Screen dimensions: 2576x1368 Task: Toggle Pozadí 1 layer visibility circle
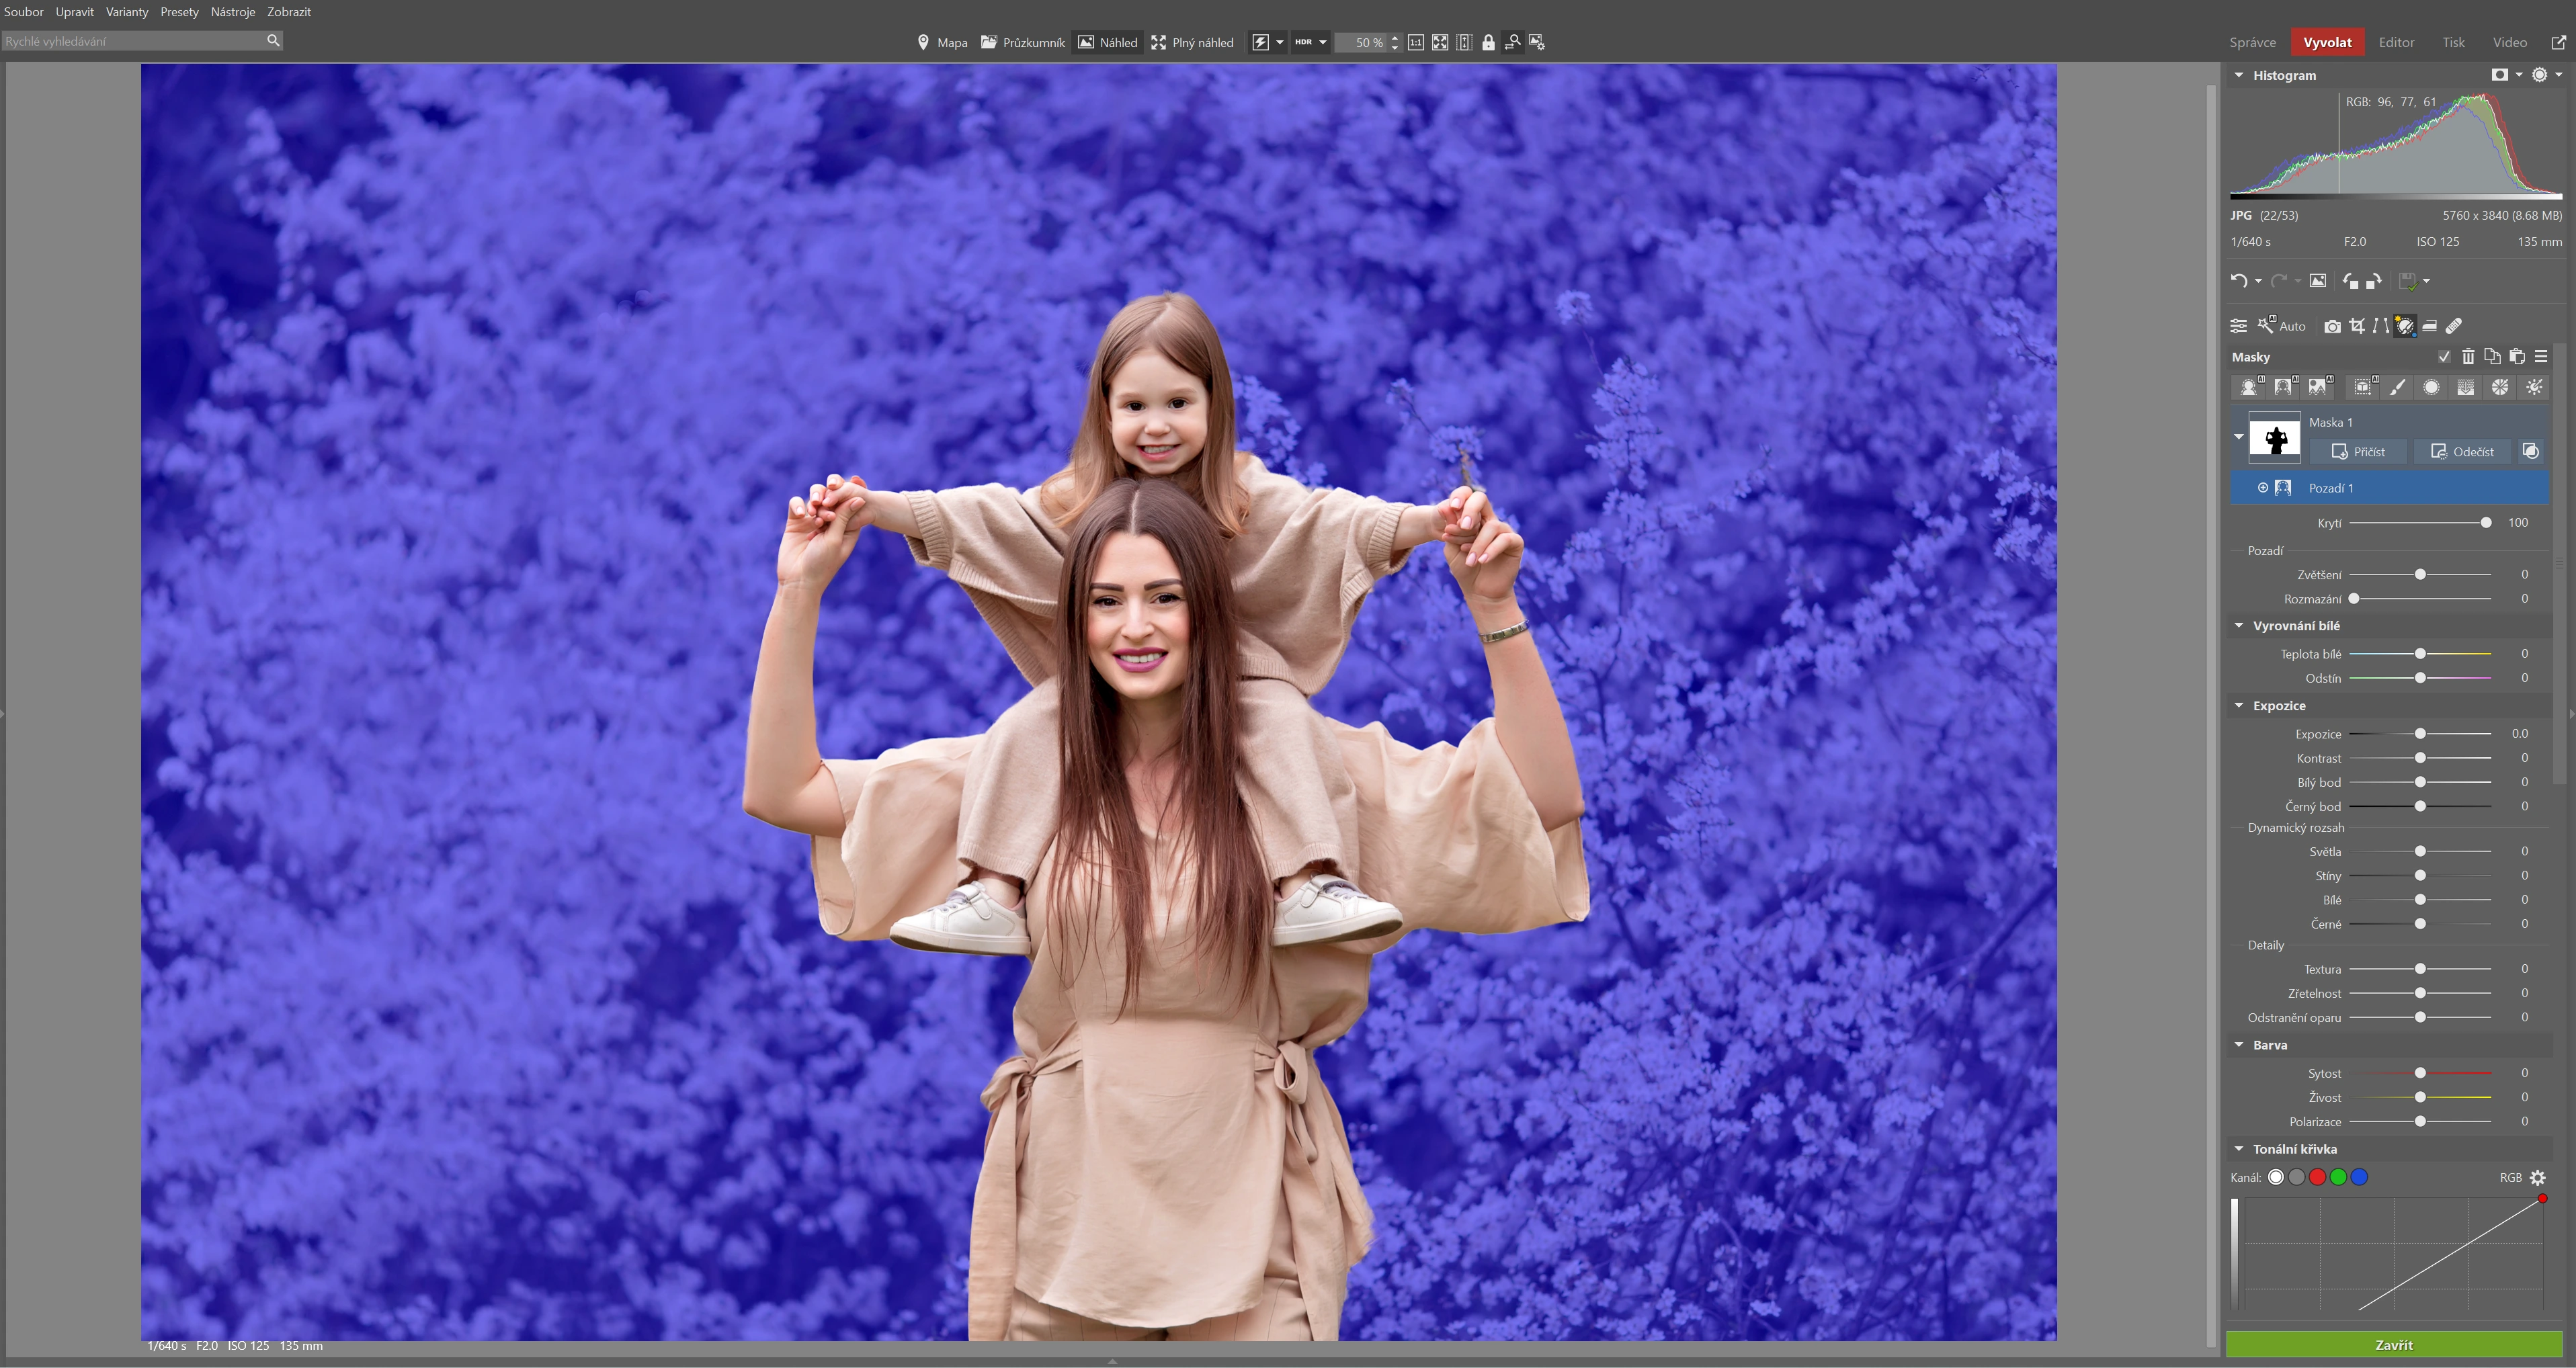pyautogui.click(x=2263, y=488)
